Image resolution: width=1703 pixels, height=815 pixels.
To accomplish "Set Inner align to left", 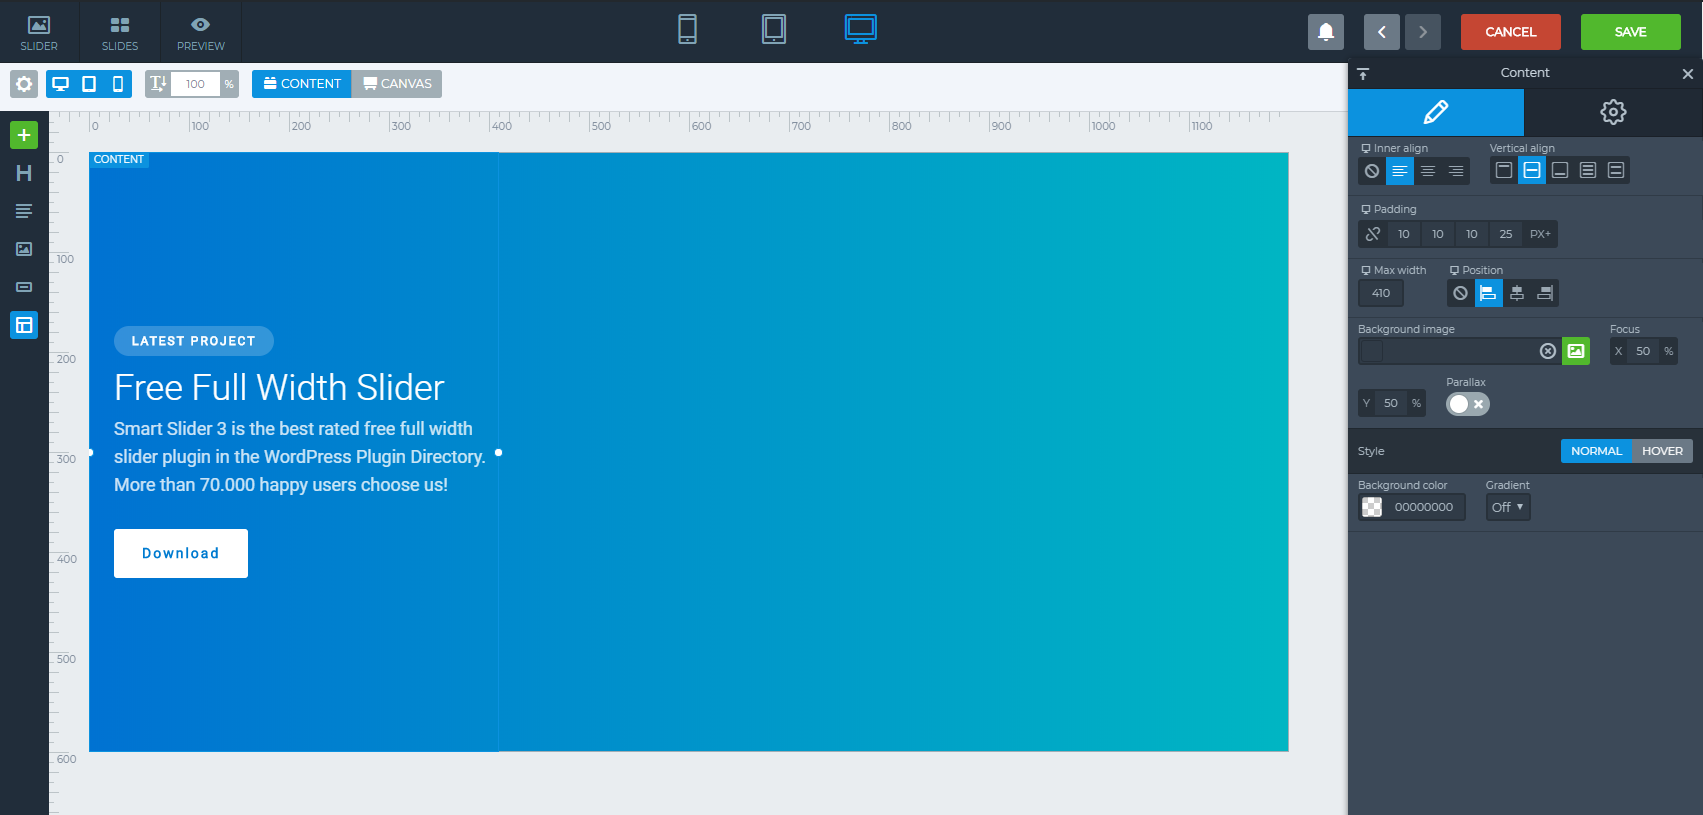I will [1400, 171].
